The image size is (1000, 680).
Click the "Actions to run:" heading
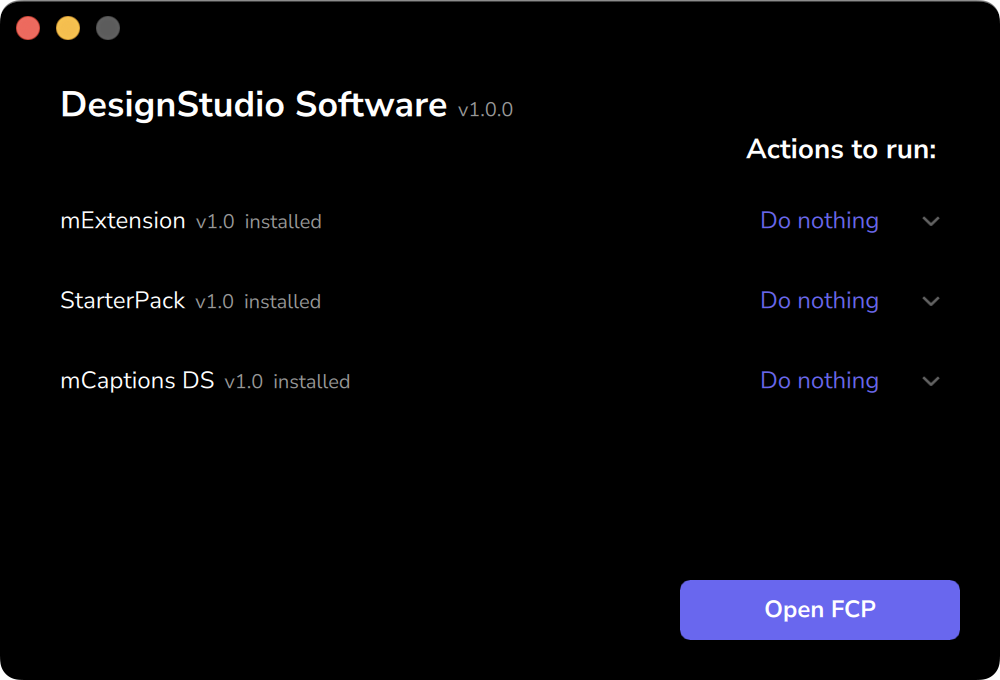pyautogui.click(x=841, y=150)
